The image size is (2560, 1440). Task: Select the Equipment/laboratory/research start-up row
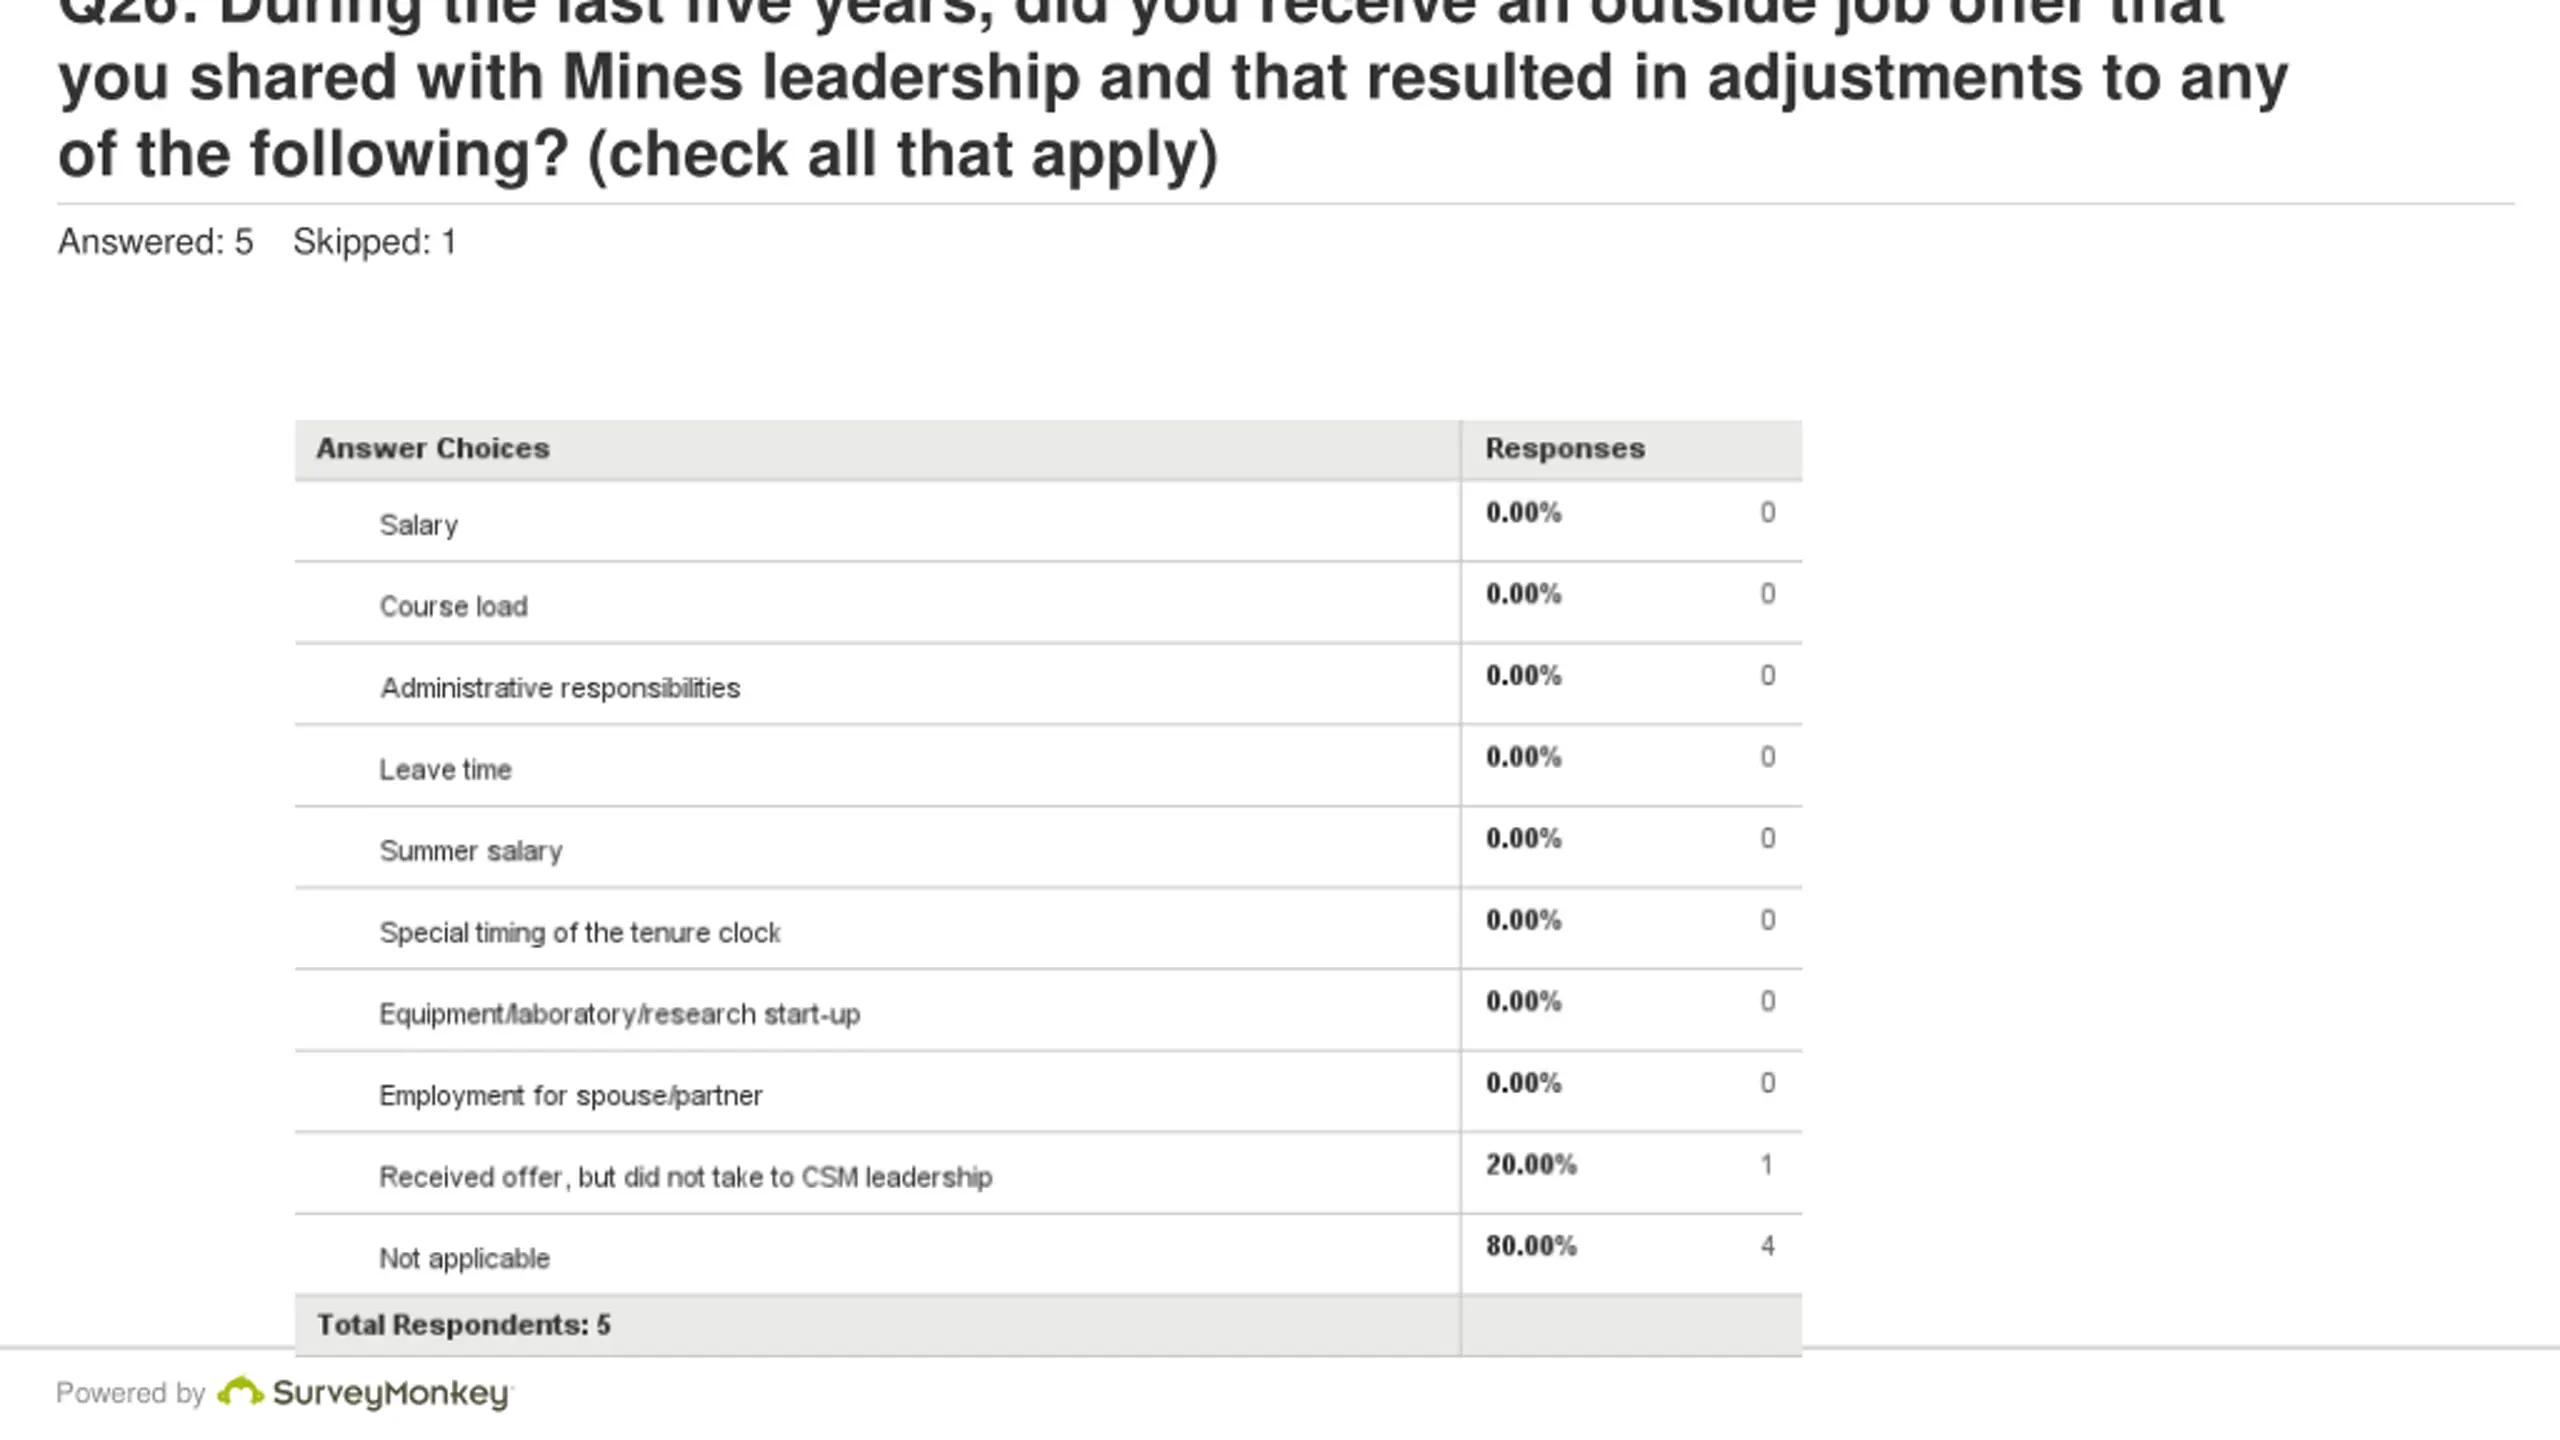pyautogui.click(x=1048, y=1011)
